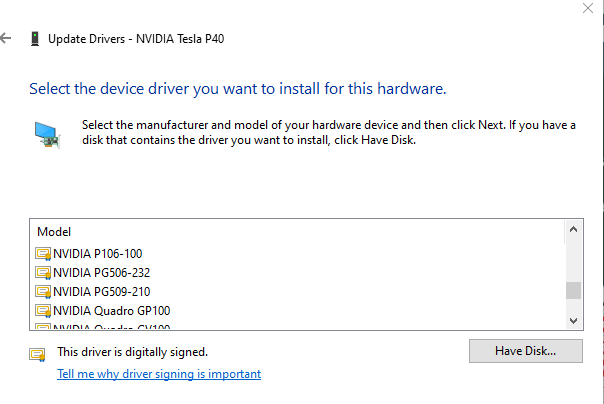Click the hardware monitor icon beside the instructions
This screenshot has width=604, height=404.
47,133
